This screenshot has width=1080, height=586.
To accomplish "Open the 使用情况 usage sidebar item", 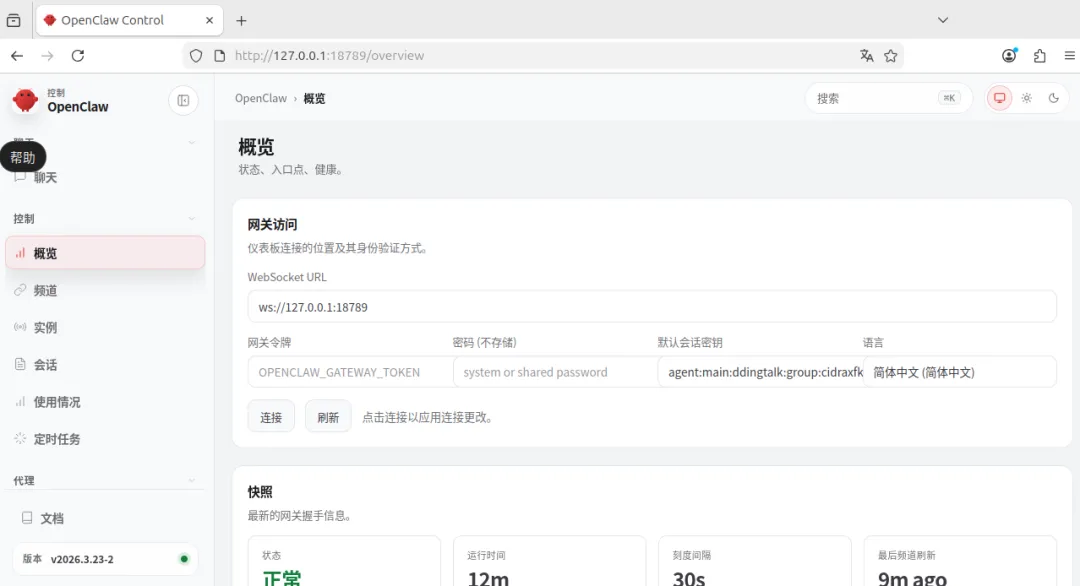I will click(x=105, y=402).
